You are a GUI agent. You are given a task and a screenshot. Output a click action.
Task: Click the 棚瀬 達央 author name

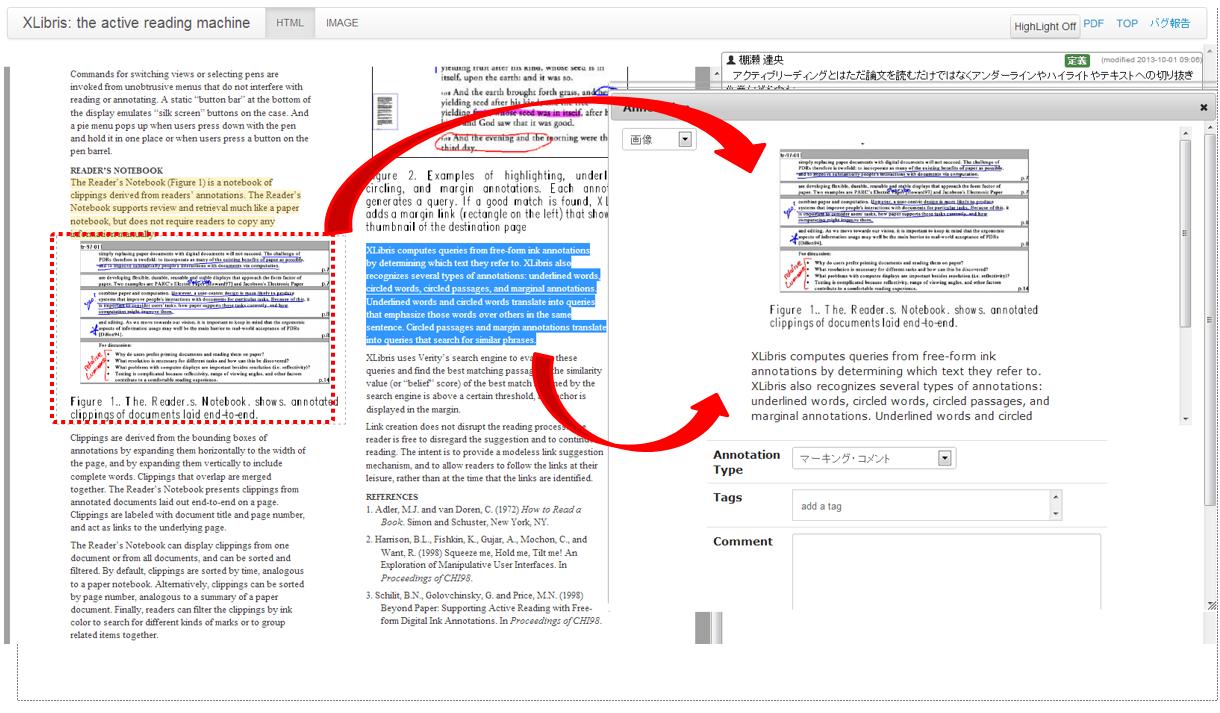[x=761, y=60]
